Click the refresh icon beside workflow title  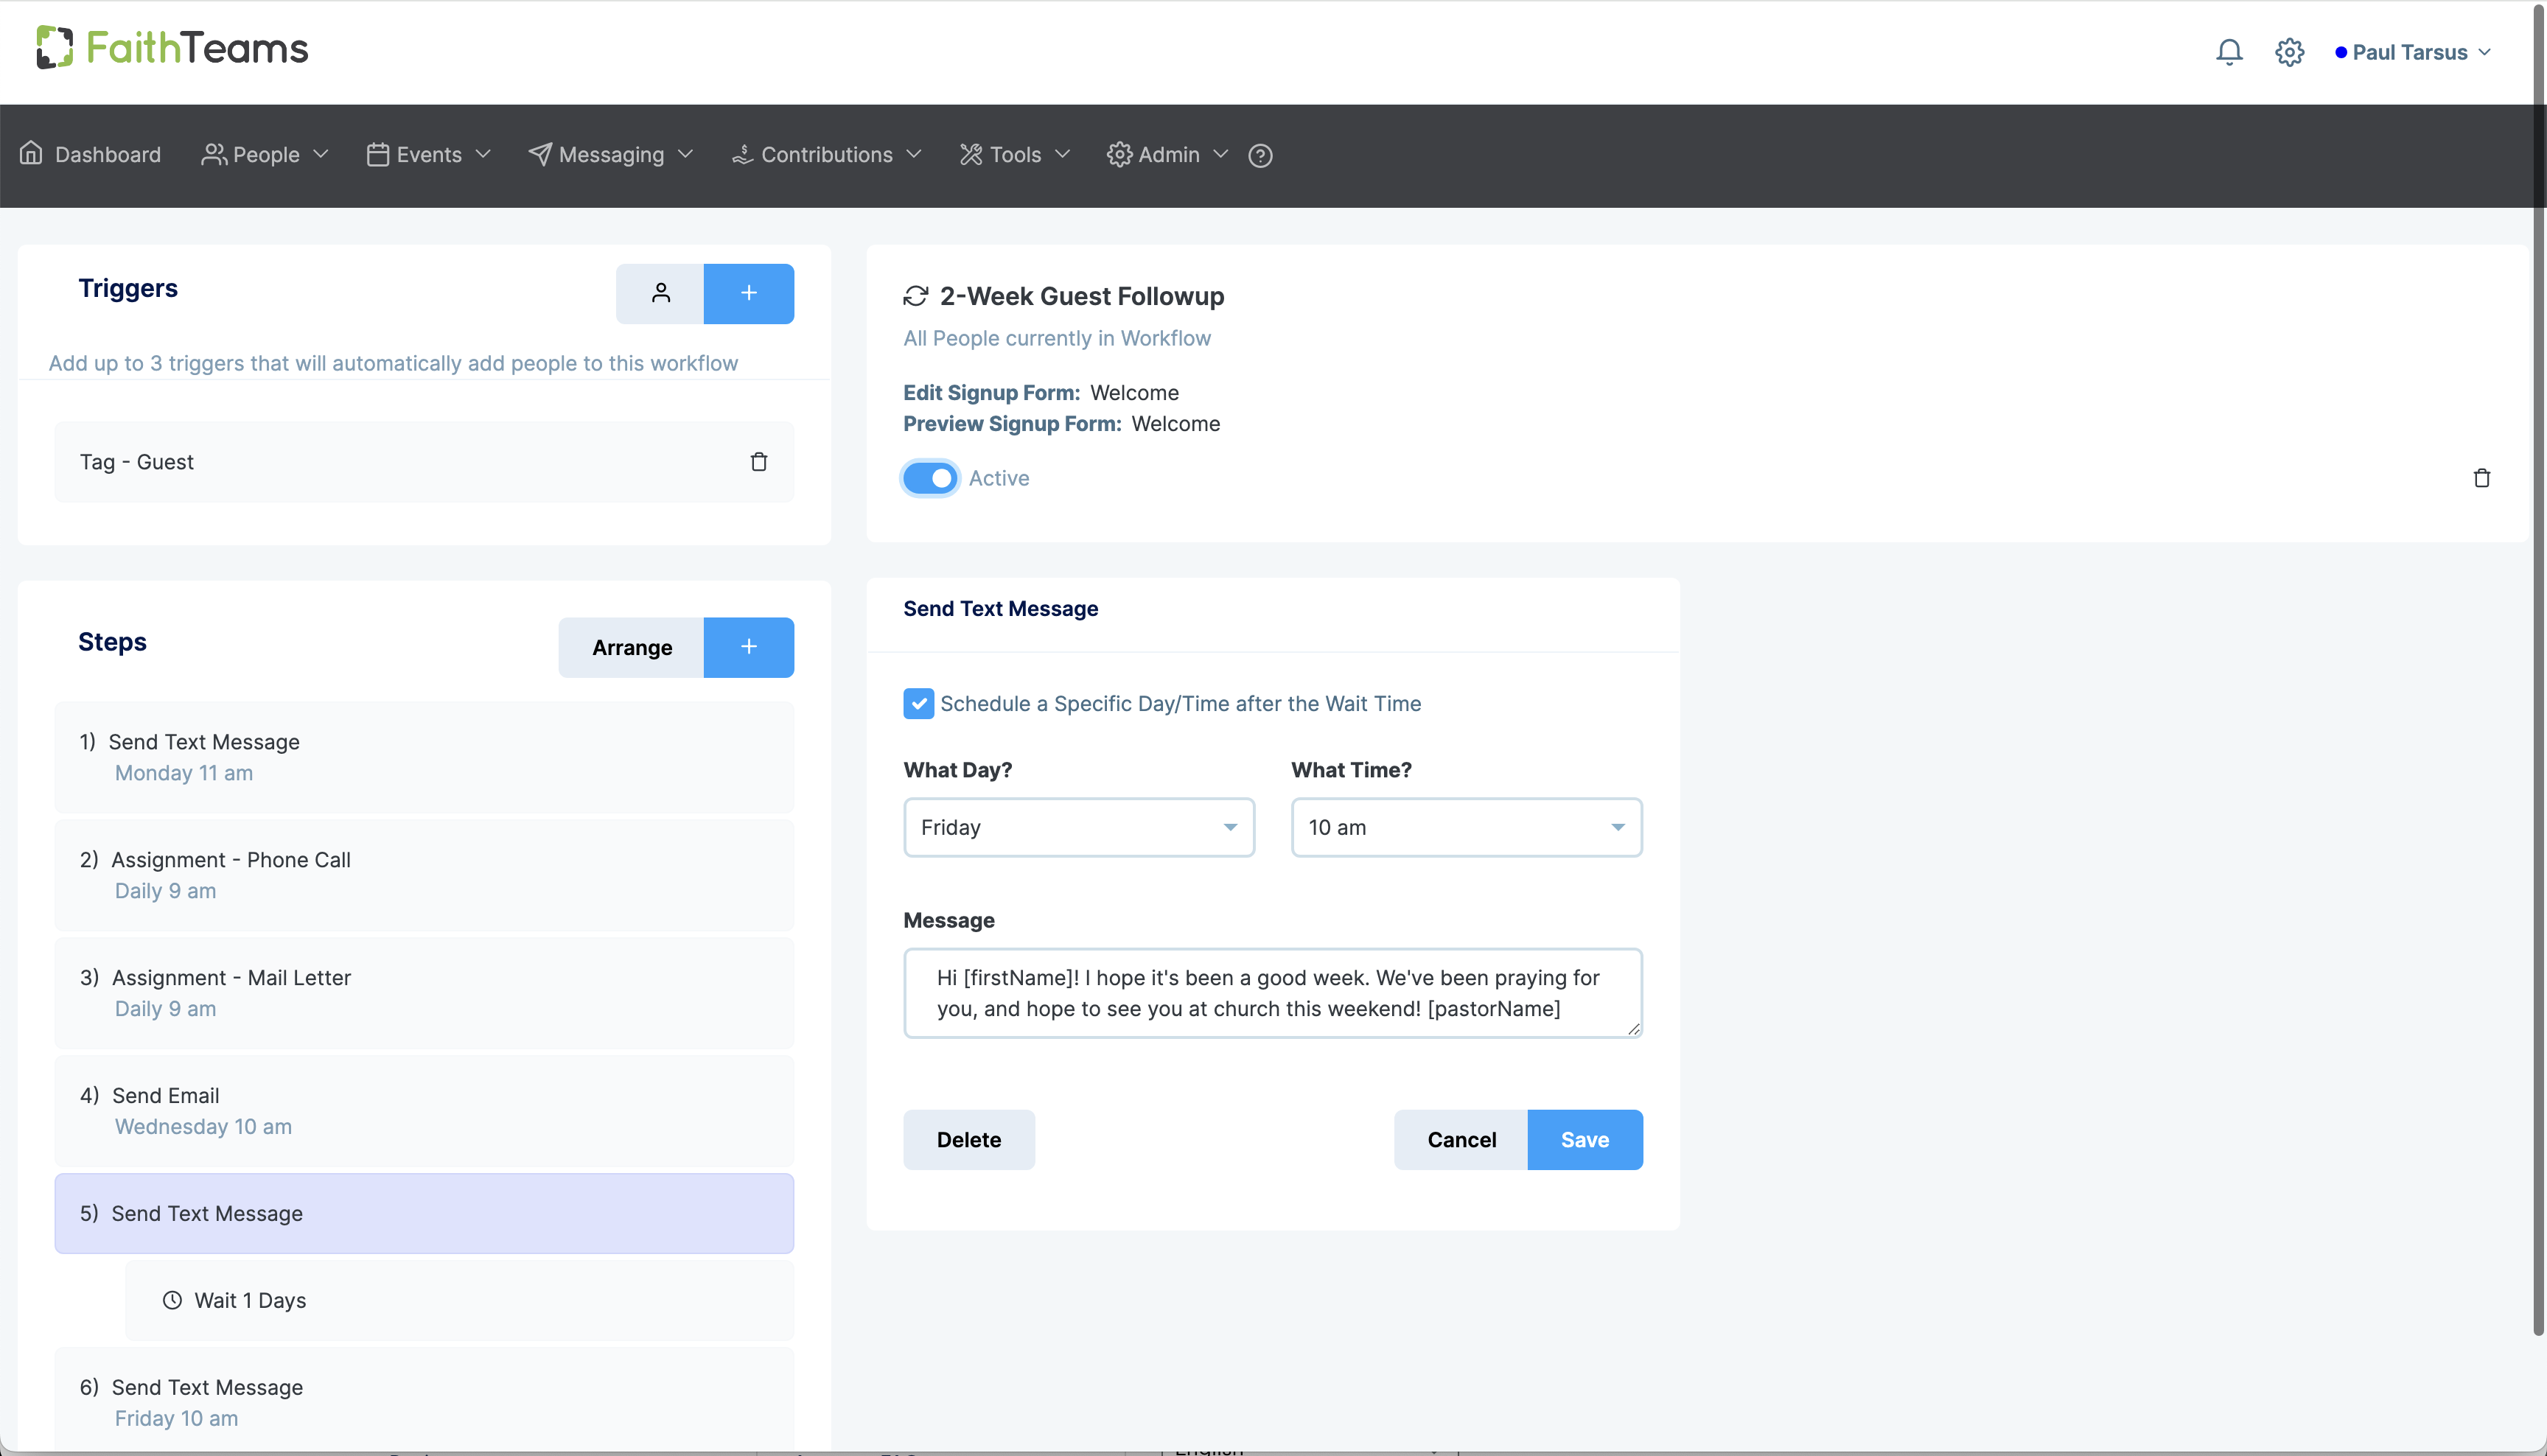pyautogui.click(x=915, y=296)
